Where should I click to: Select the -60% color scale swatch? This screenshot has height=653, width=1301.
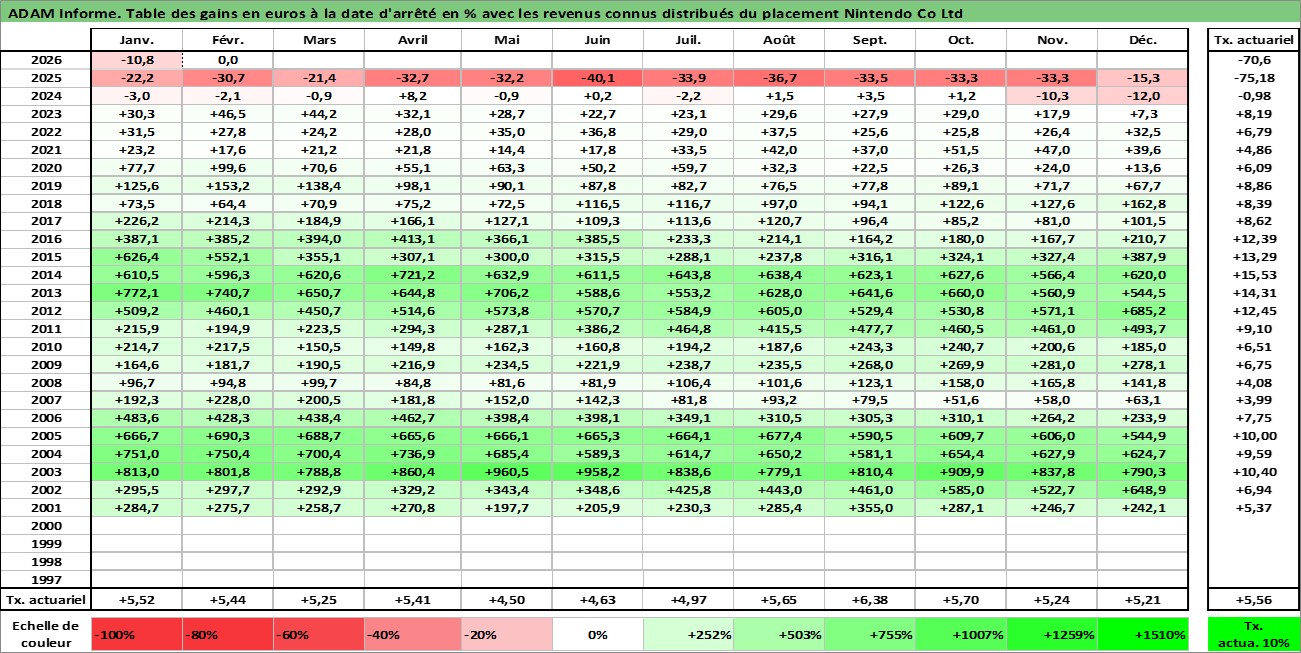[x=318, y=634]
